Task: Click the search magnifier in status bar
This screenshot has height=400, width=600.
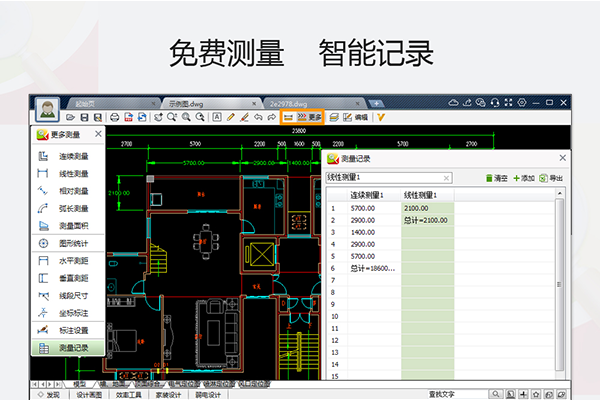Action: [x=496, y=394]
